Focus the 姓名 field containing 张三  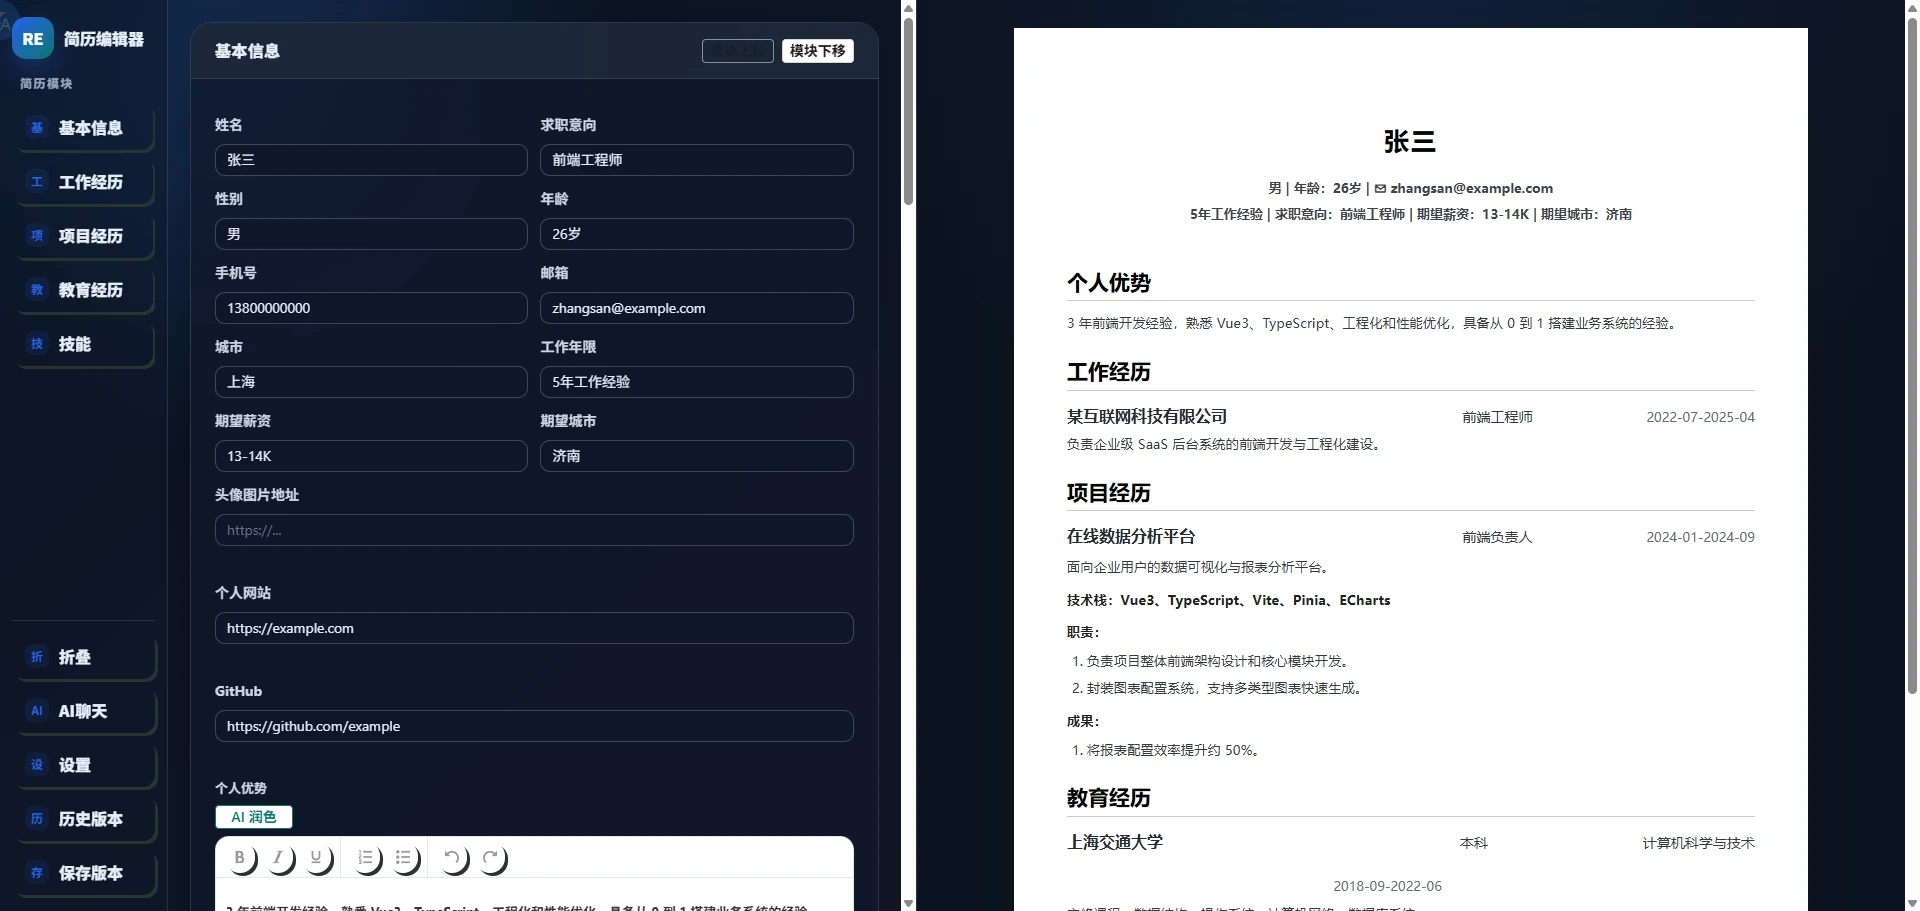pyautogui.click(x=371, y=160)
